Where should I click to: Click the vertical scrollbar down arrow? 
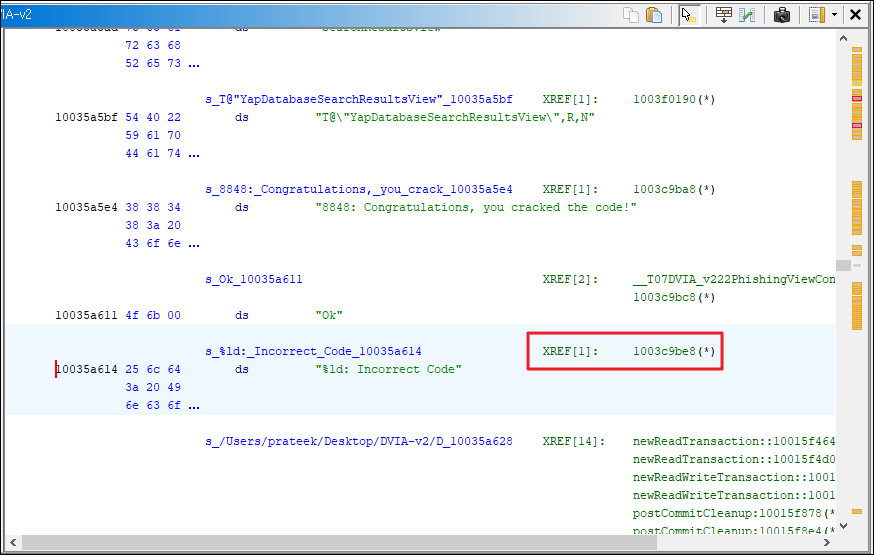[843, 525]
